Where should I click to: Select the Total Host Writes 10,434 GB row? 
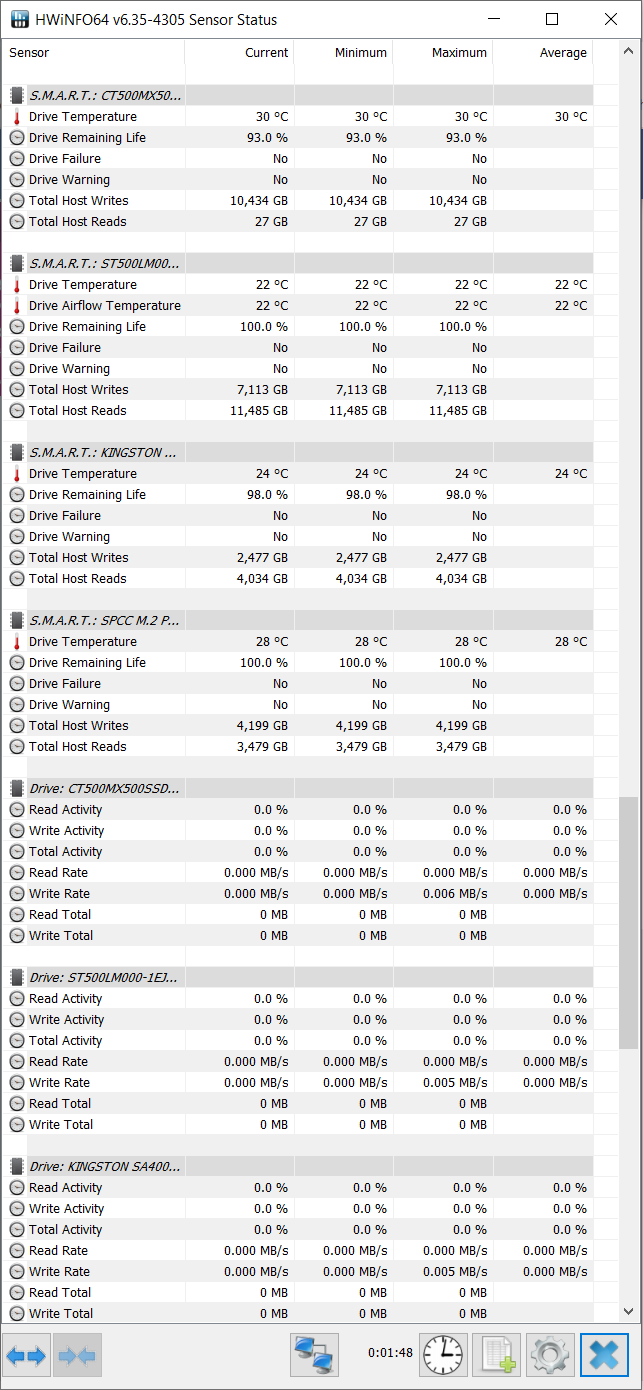(298, 201)
